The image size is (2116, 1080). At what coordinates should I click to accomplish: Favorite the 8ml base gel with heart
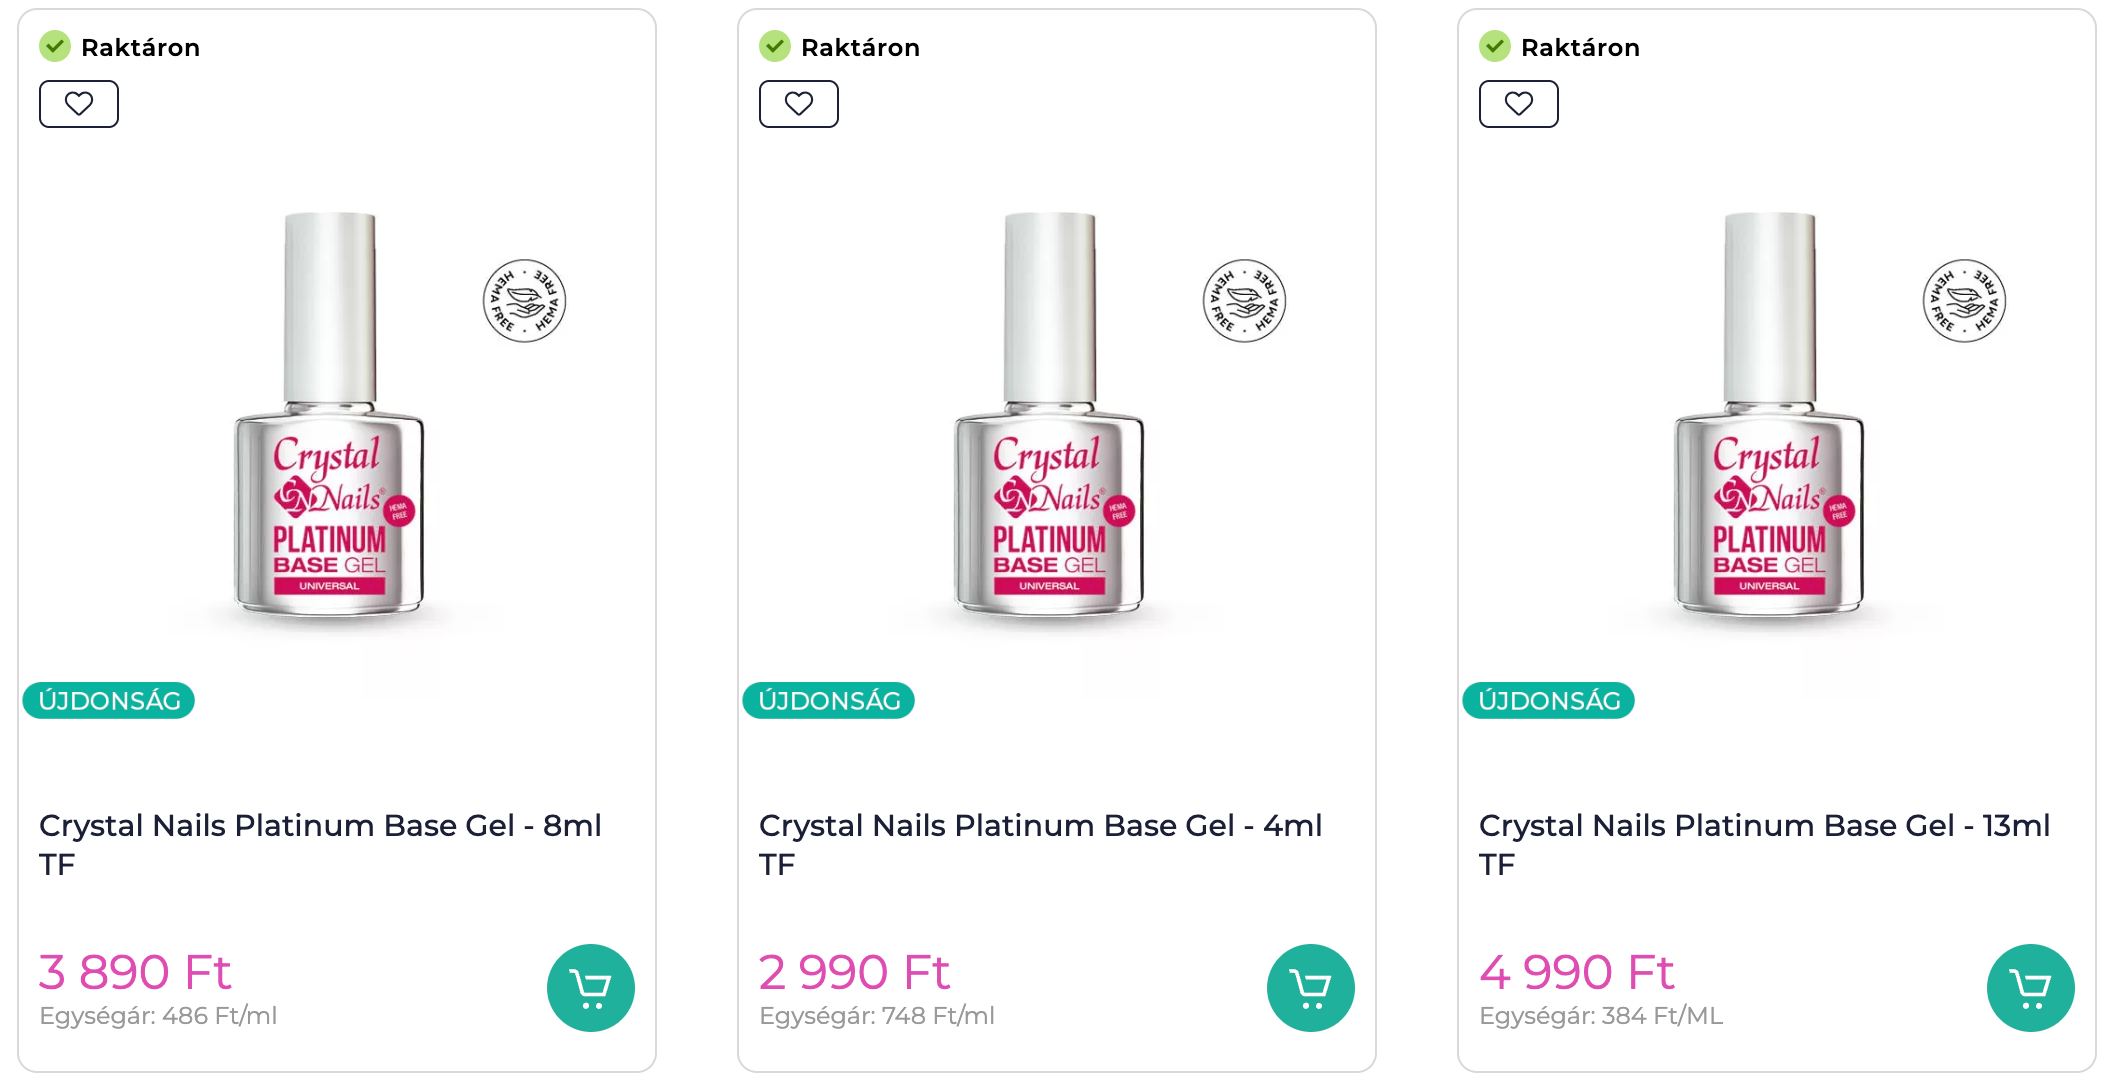click(x=79, y=104)
